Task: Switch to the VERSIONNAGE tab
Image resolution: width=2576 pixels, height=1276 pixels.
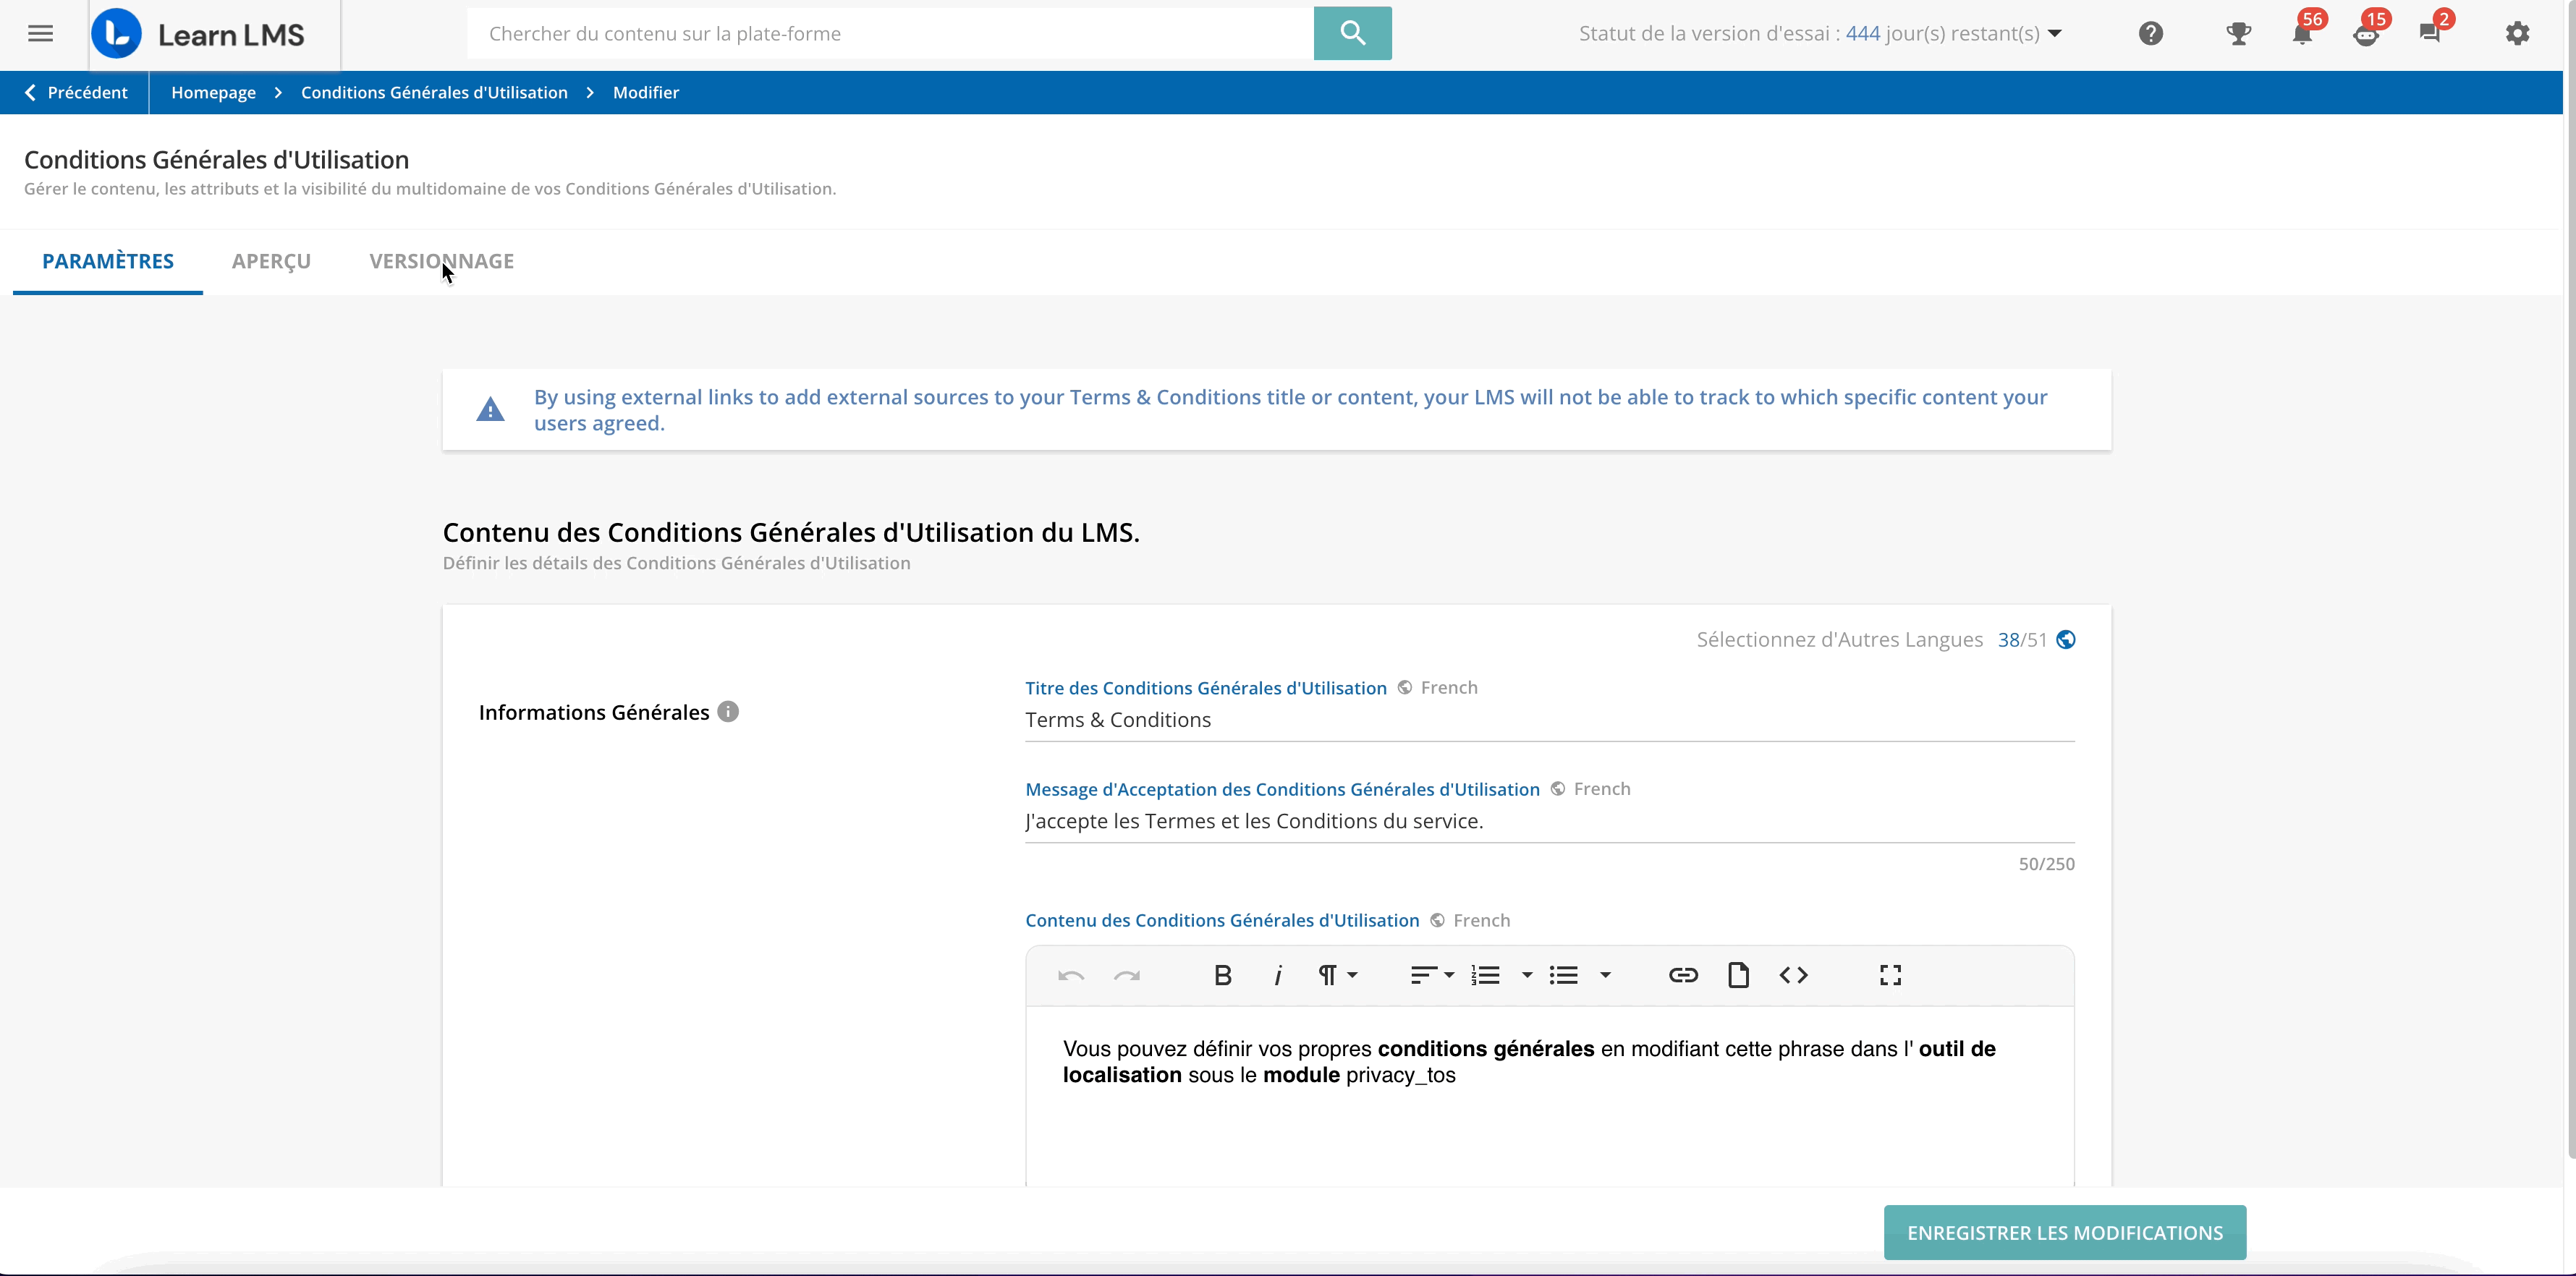Action: (441, 261)
